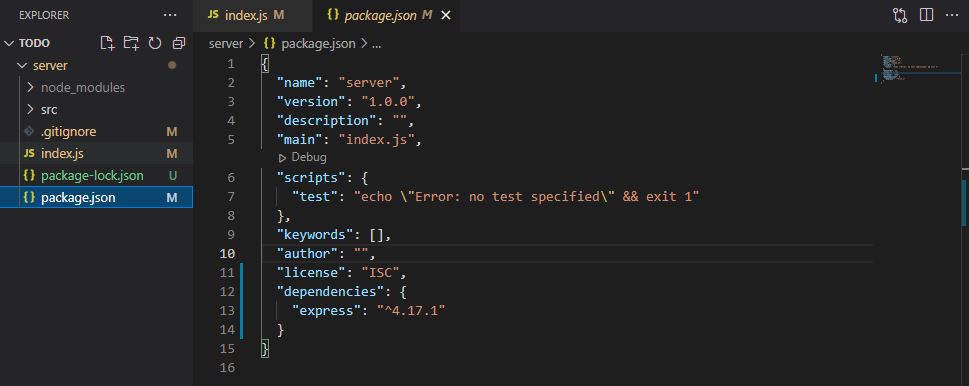Open Explorer more actions ellipsis
The height and width of the screenshot is (386, 969).
point(169,15)
